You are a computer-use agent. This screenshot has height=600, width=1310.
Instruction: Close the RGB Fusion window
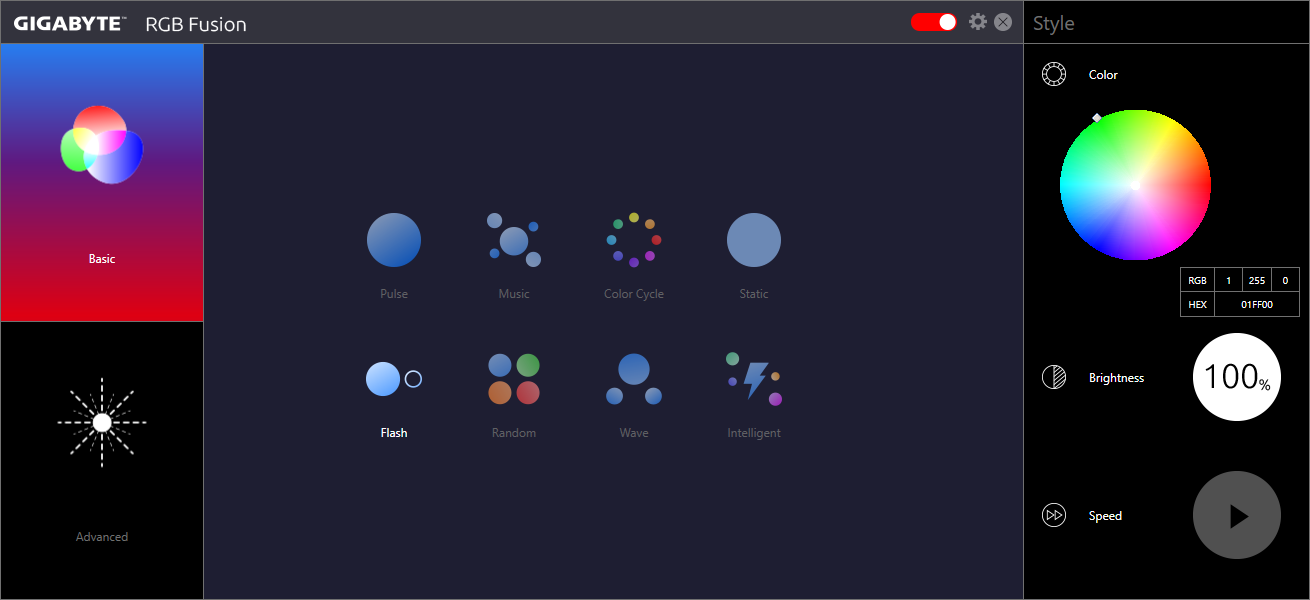coord(1003,21)
